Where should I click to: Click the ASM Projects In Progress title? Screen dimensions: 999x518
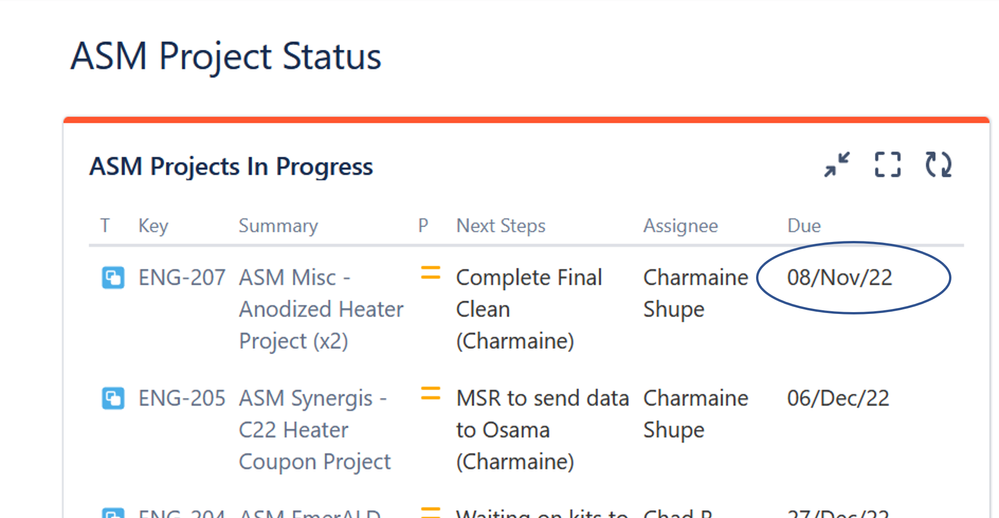231,167
